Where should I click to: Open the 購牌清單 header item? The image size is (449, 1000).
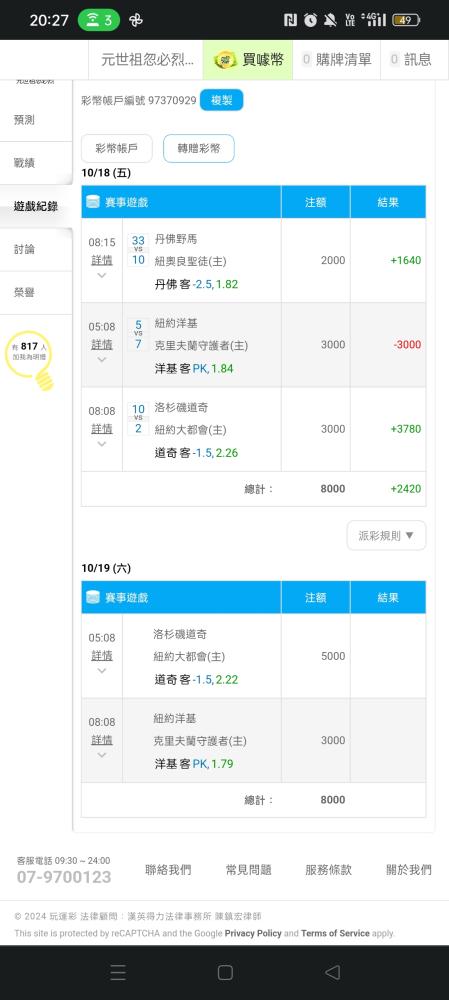337,60
